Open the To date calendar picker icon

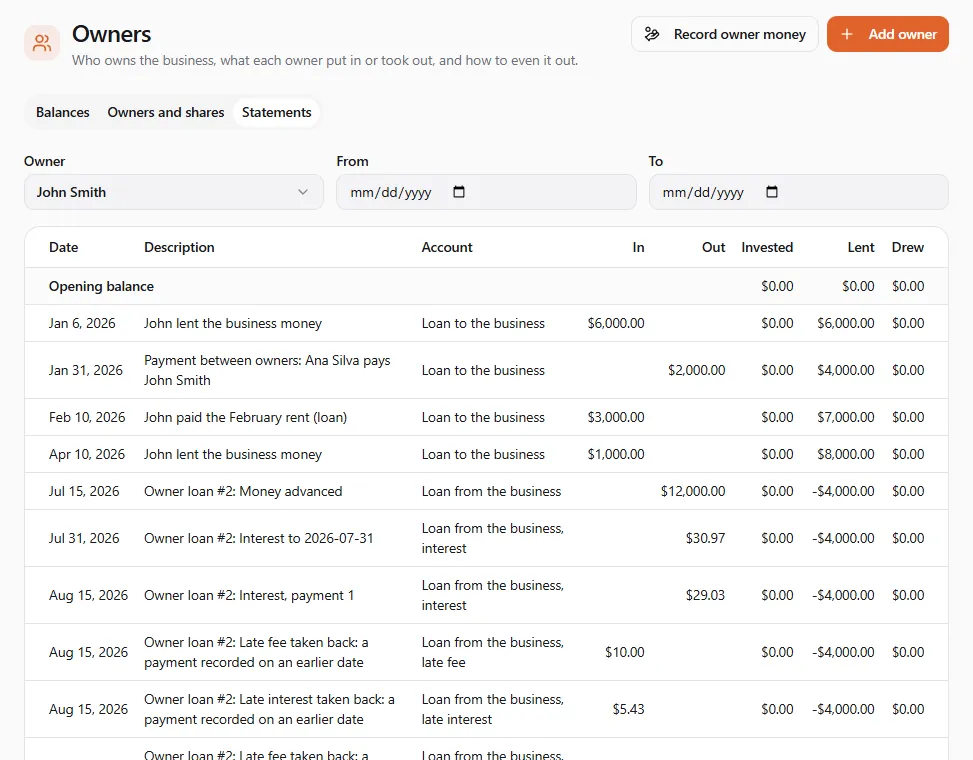click(x=771, y=192)
